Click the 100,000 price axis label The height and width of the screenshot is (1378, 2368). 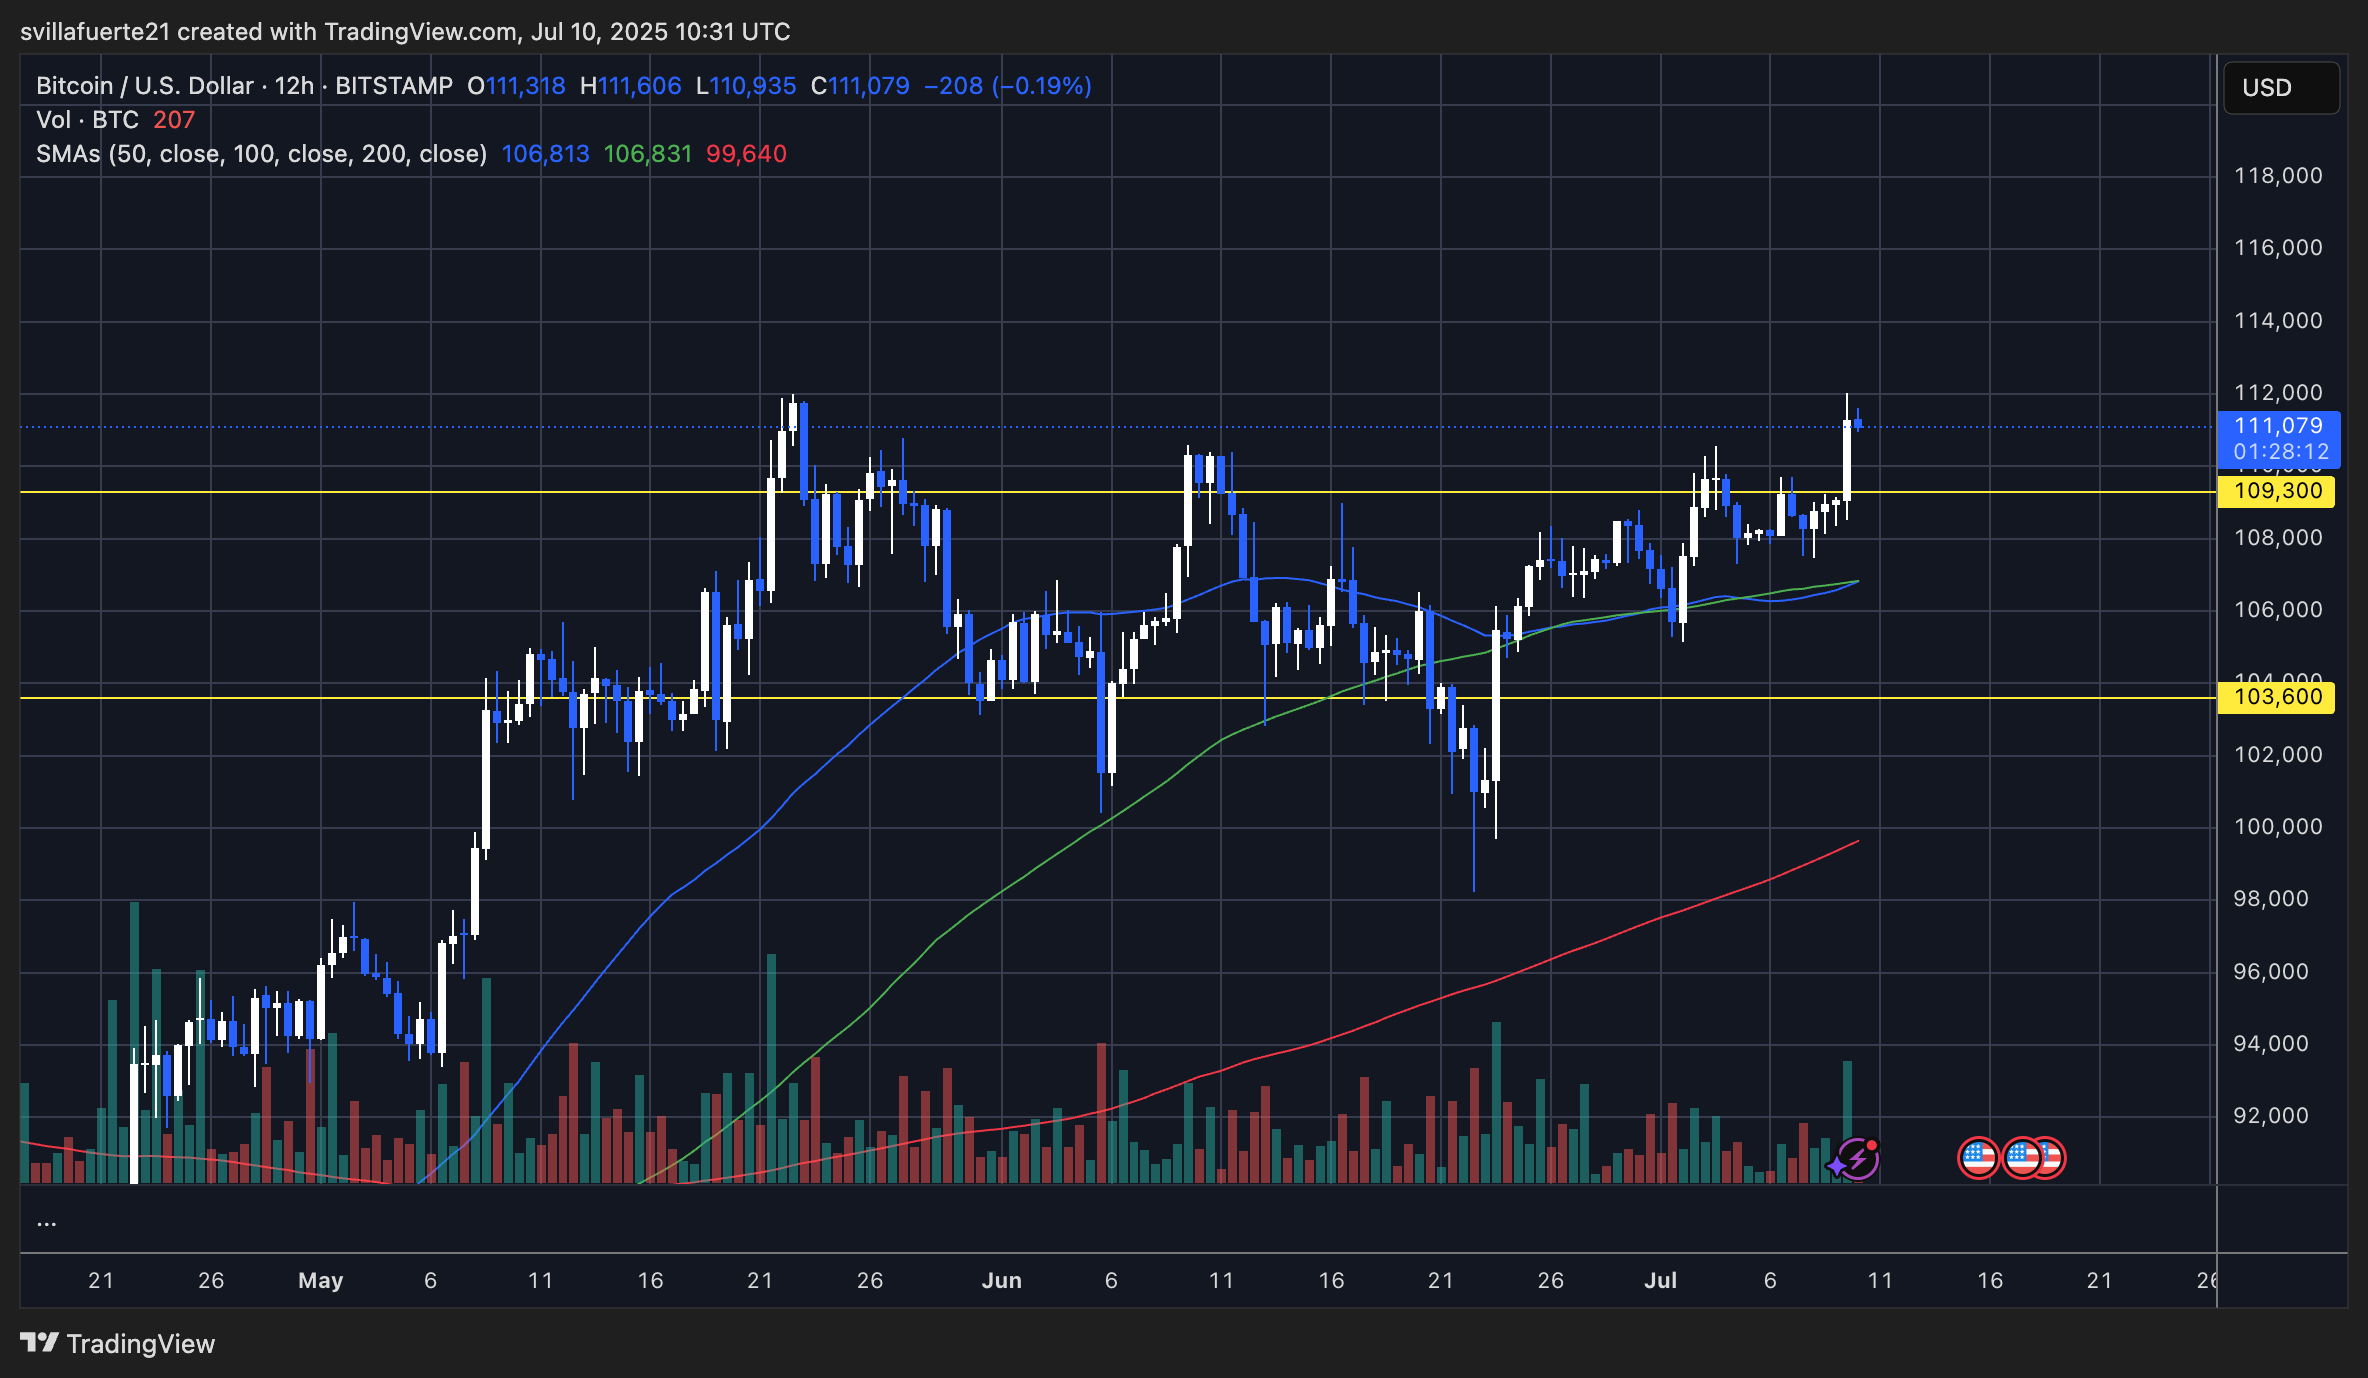2278,827
